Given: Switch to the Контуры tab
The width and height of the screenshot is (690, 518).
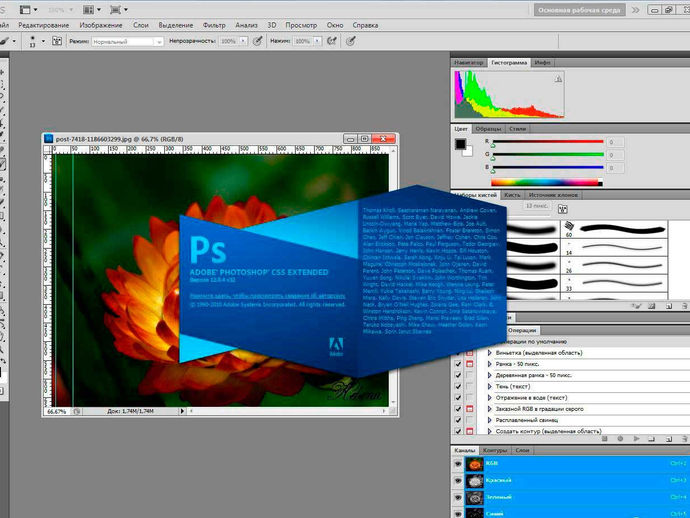Looking at the screenshot, I should [495, 450].
